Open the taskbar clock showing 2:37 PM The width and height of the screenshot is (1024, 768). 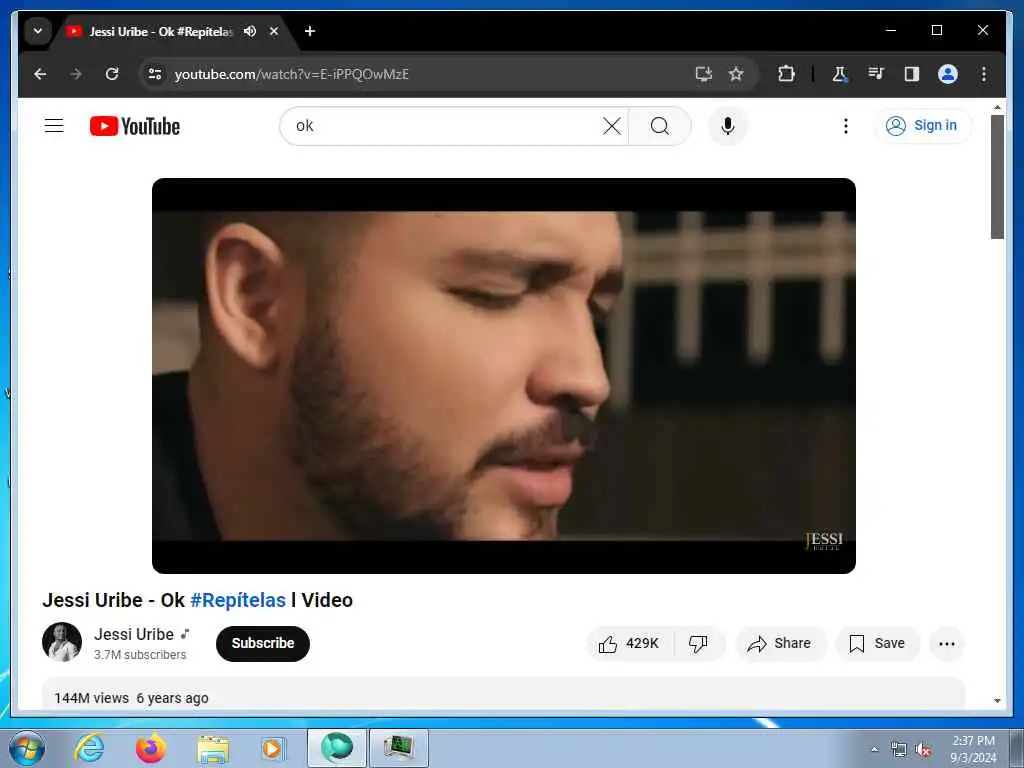point(973,749)
